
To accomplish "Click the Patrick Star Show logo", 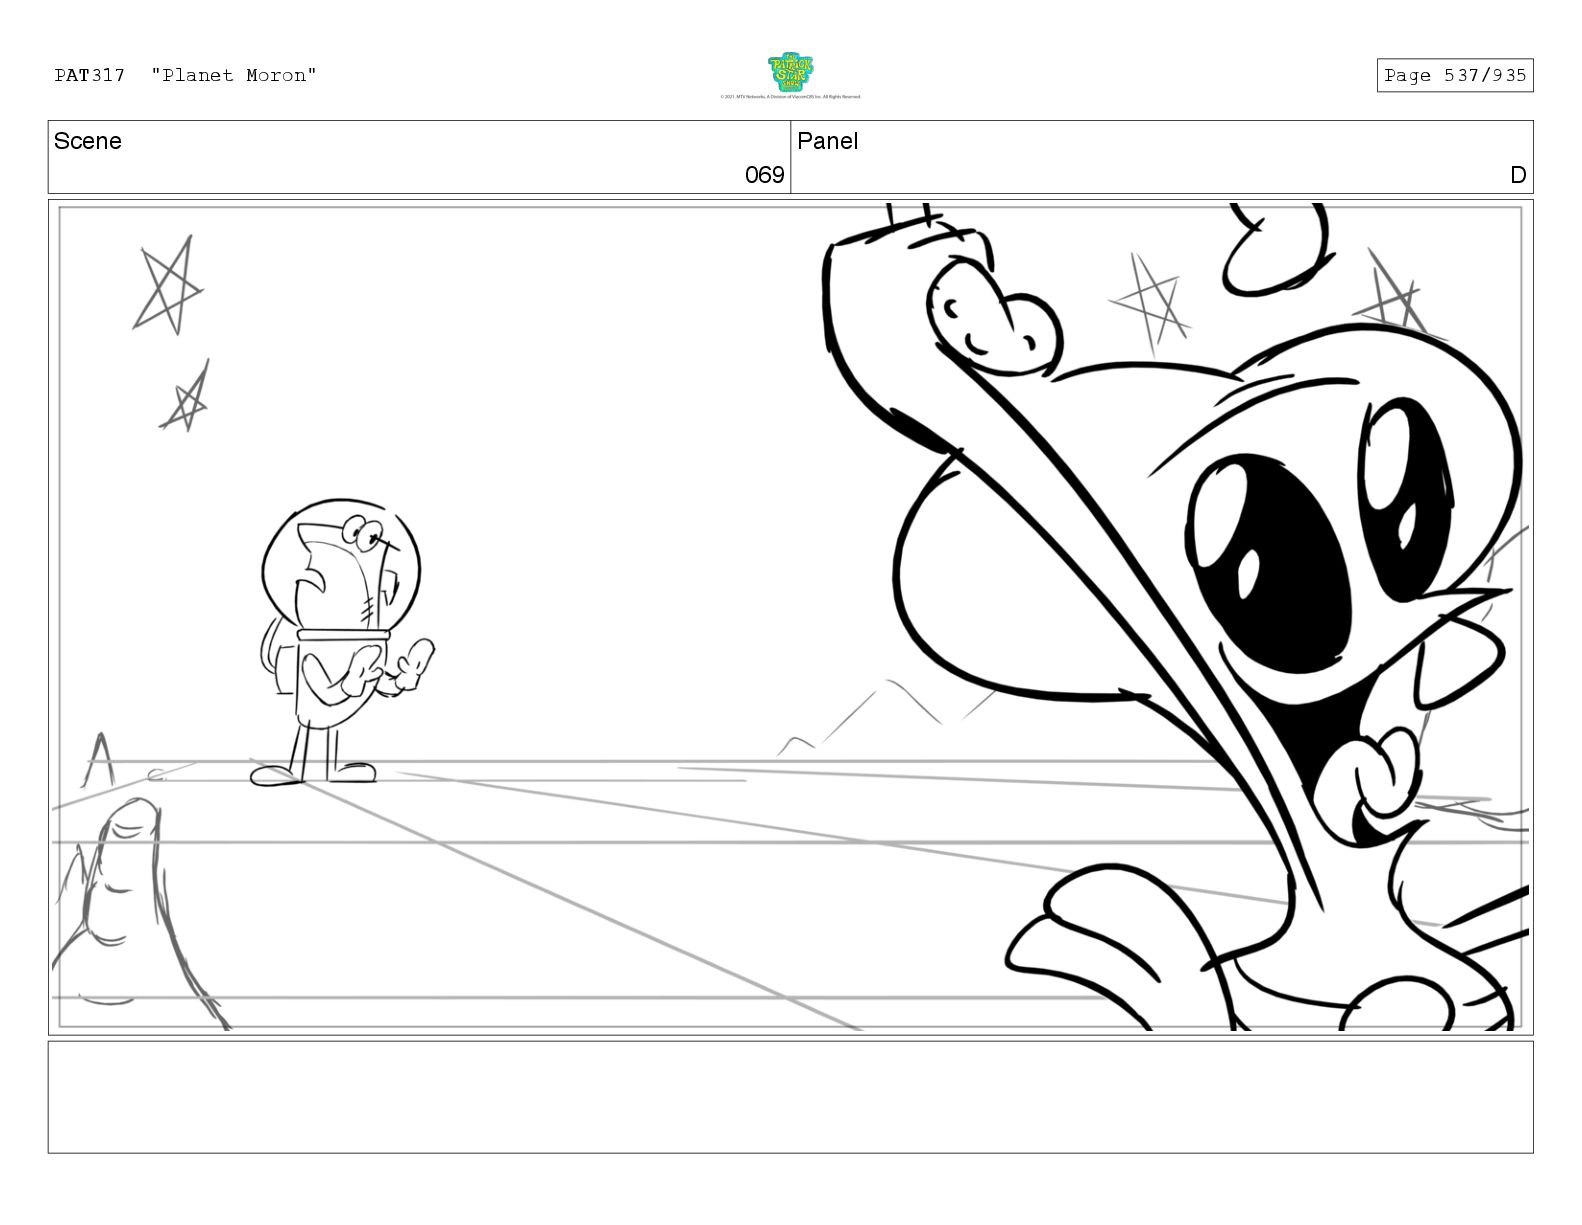I will pyautogui.click(x=790, y=72).
